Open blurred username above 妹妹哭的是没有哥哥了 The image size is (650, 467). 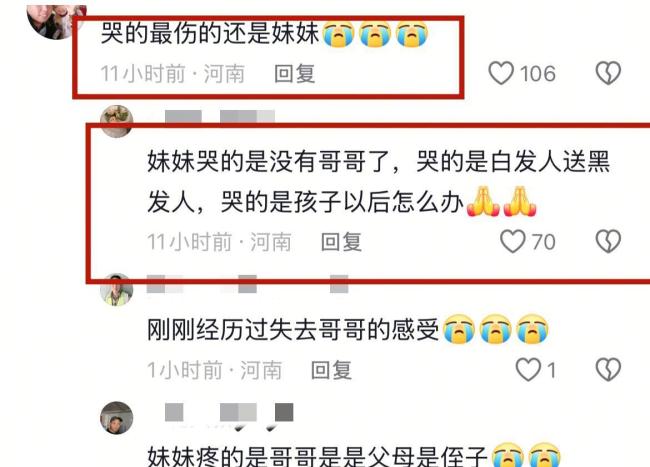[220, 117]
